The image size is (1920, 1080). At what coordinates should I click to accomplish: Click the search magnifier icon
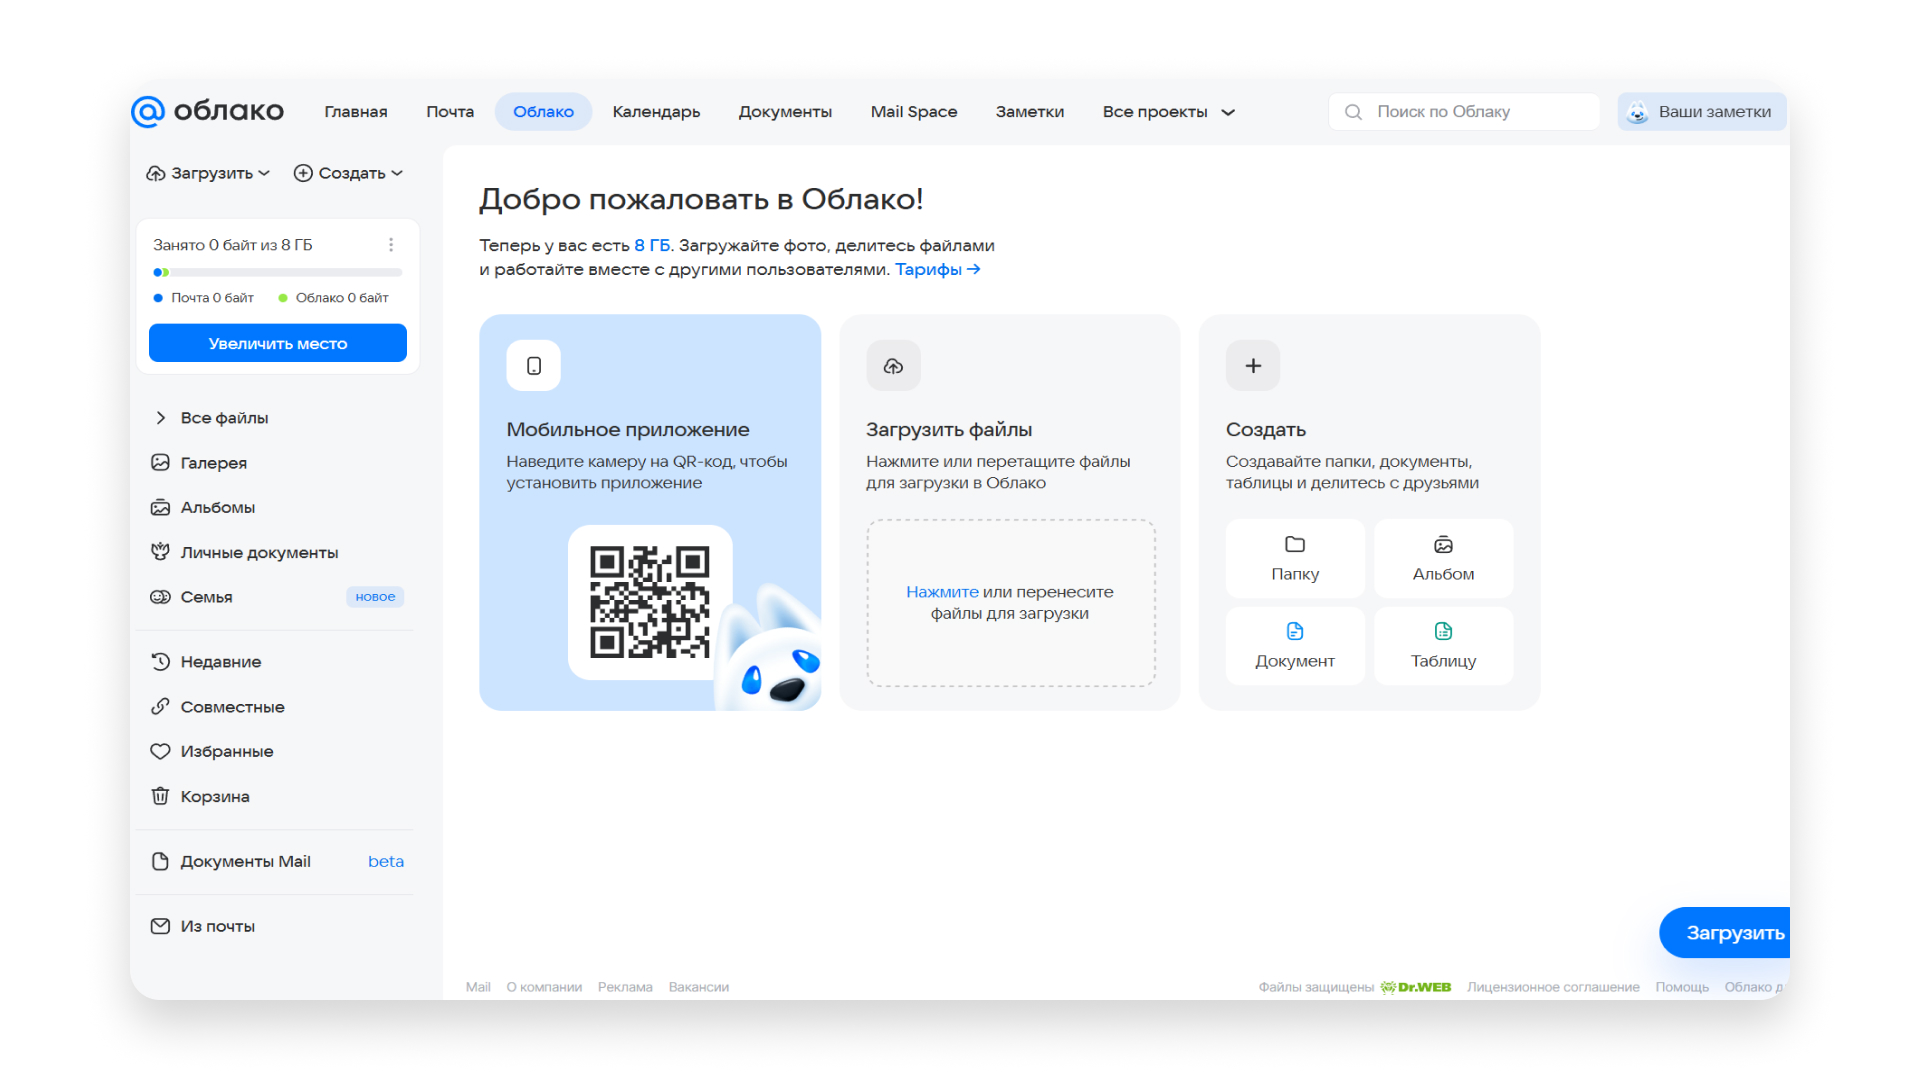click(1353, 112)
